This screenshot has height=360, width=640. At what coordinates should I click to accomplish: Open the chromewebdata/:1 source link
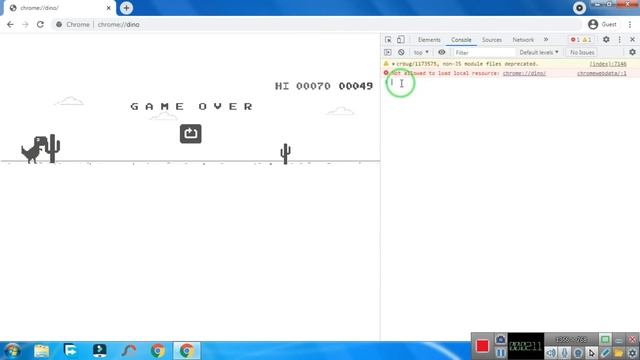tap(602, 73)
